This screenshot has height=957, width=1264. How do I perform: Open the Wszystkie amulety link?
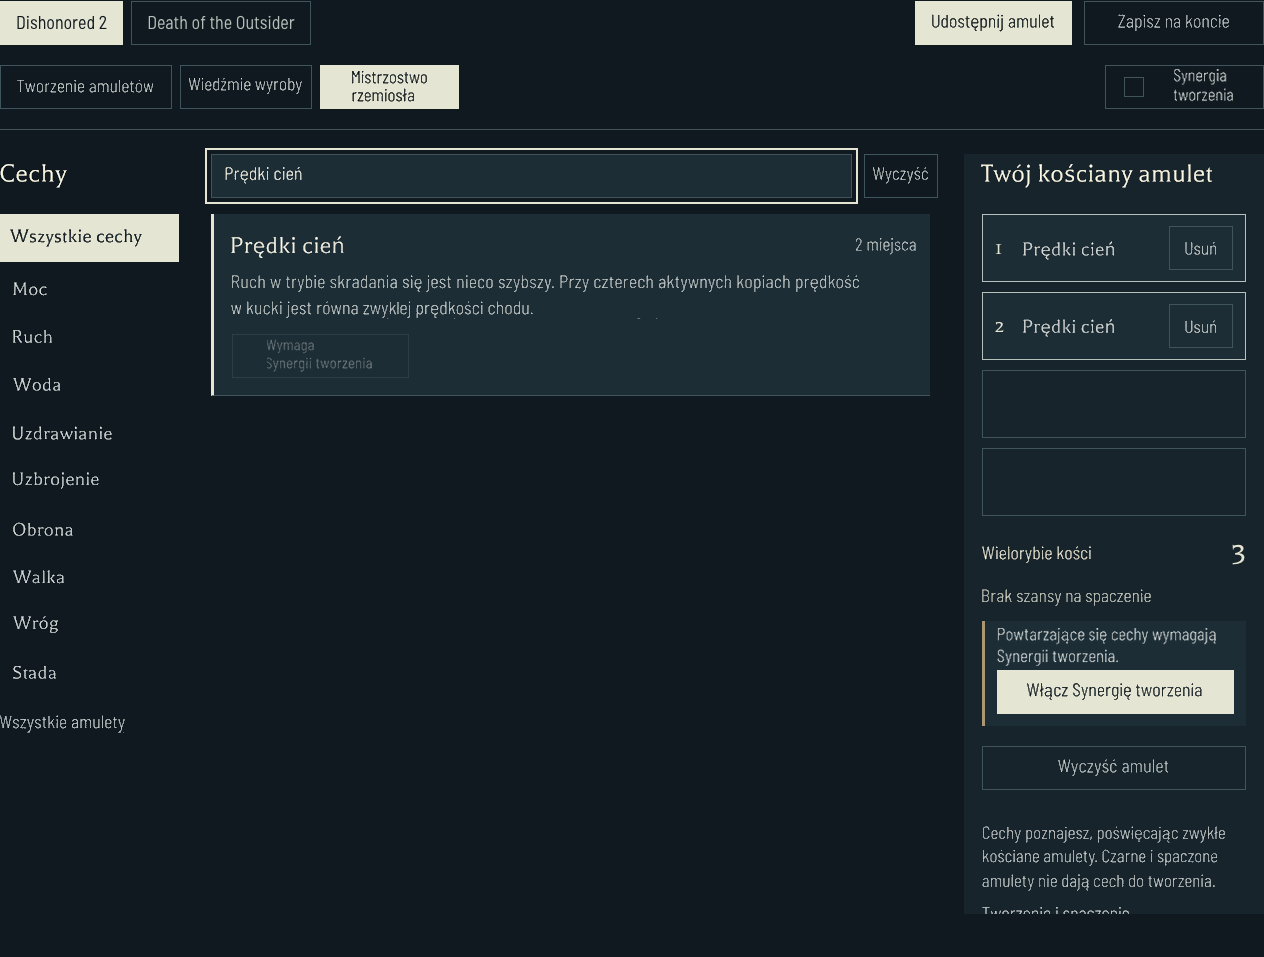(63, 722)
